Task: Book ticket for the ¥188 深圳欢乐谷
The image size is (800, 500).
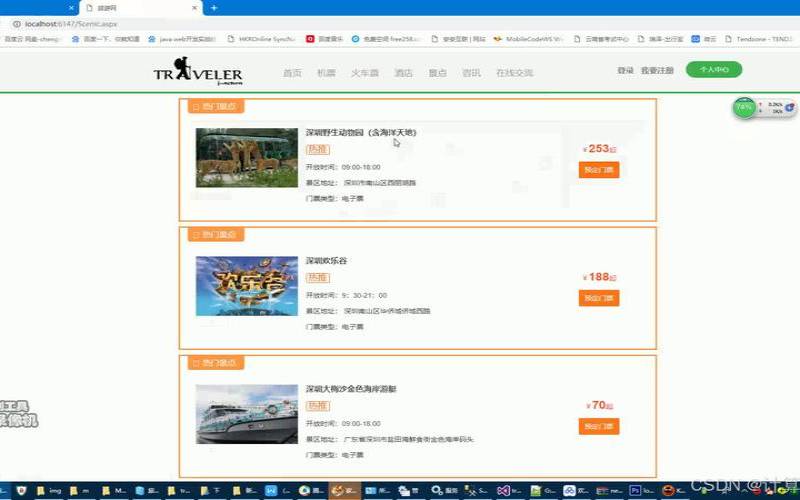Action: 599,298
